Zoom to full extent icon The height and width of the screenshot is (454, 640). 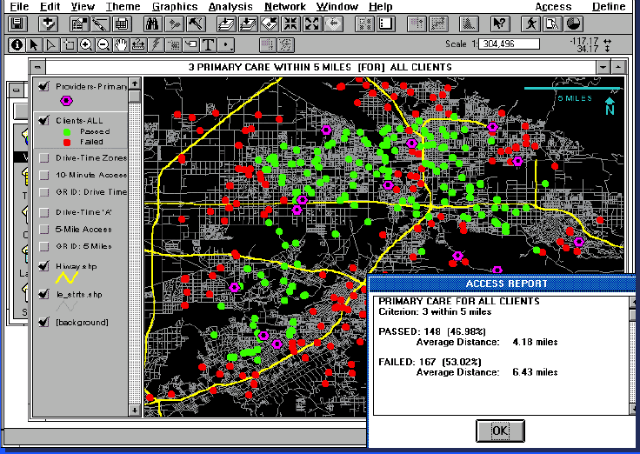click(x=226, y=24)
